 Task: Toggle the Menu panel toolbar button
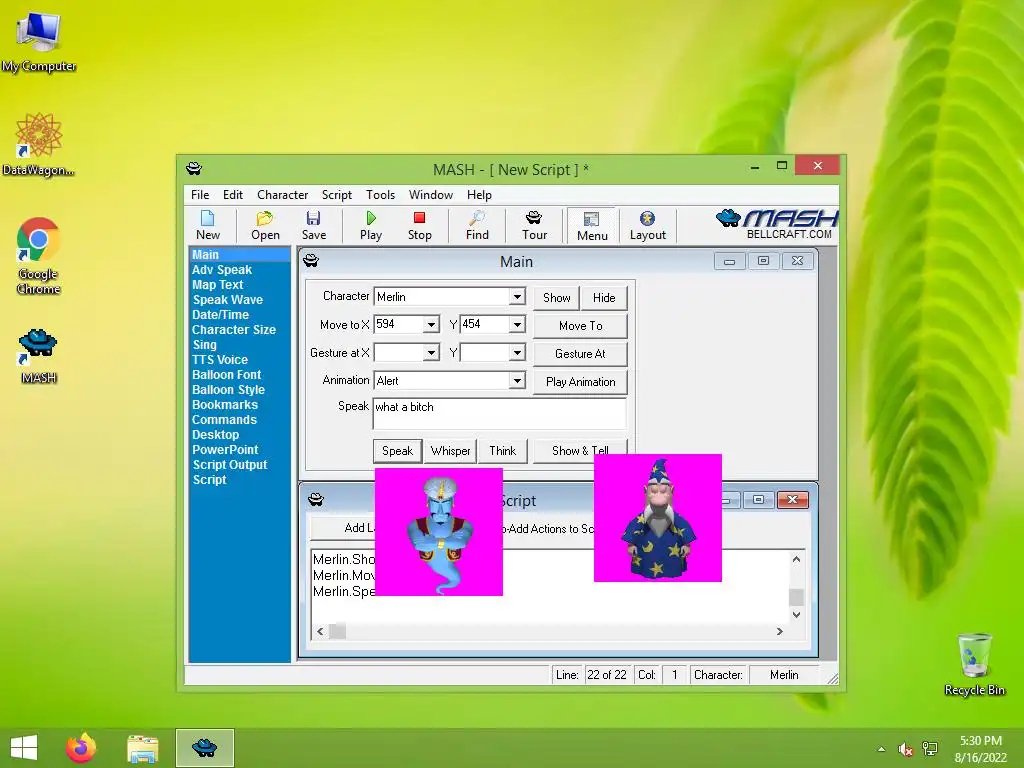click(592, 226)
